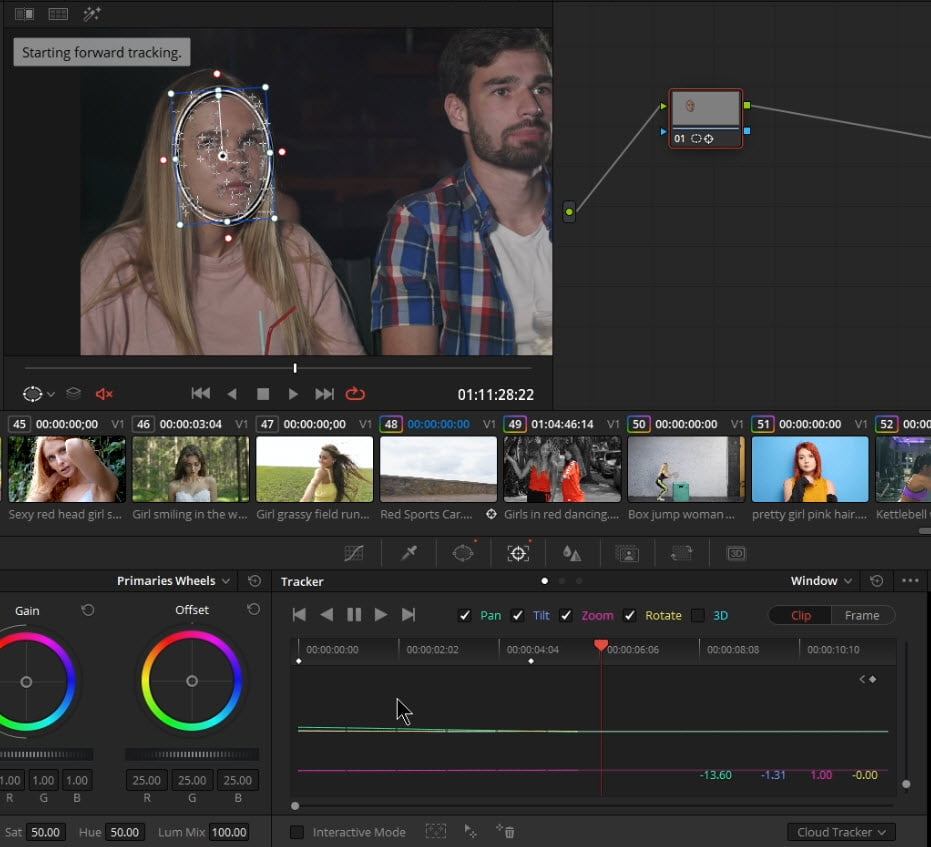Toggle the highlight magic wand

point(91,14)
